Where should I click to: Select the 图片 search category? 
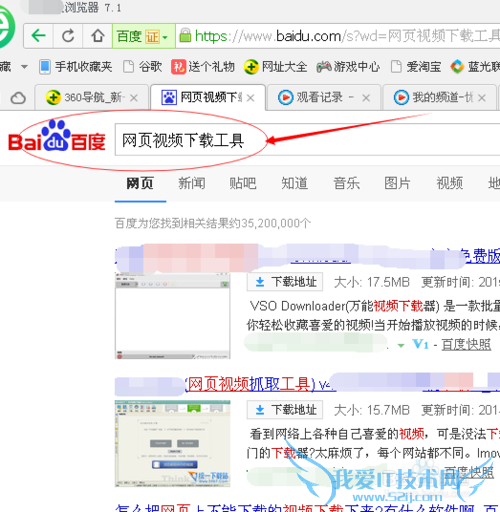397,183
